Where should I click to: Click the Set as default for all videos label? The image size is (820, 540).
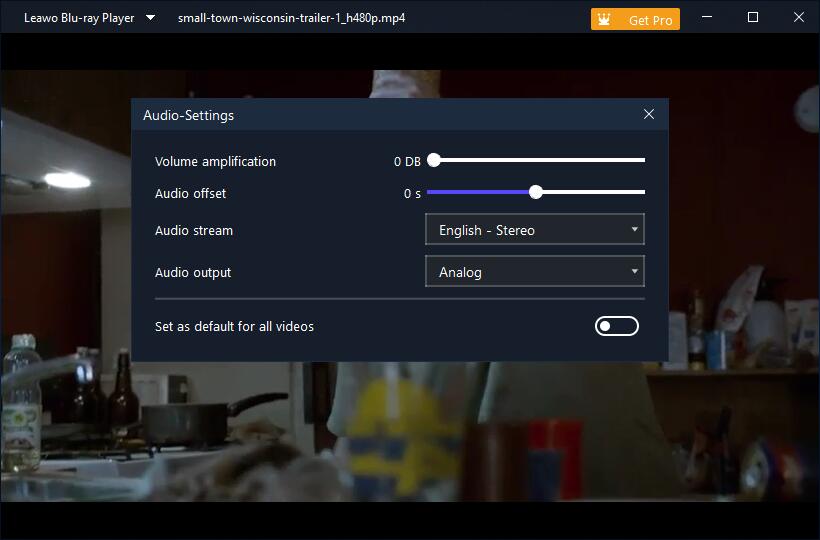234,326
